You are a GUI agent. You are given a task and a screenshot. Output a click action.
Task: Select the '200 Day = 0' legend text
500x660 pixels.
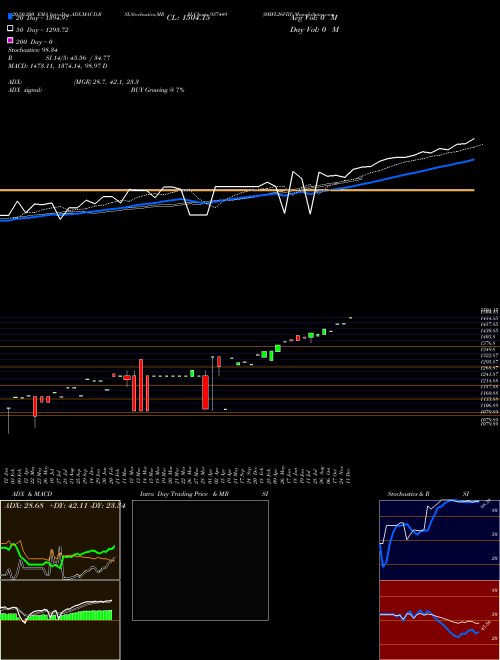click(34, 42)
